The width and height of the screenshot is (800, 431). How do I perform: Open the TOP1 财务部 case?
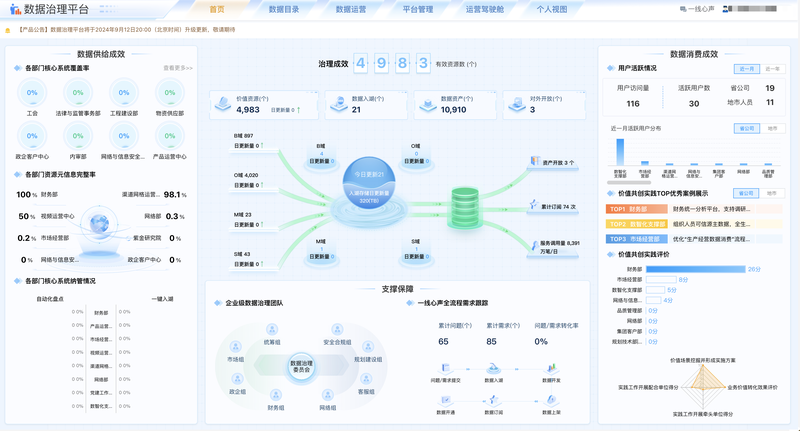[693, 209]
